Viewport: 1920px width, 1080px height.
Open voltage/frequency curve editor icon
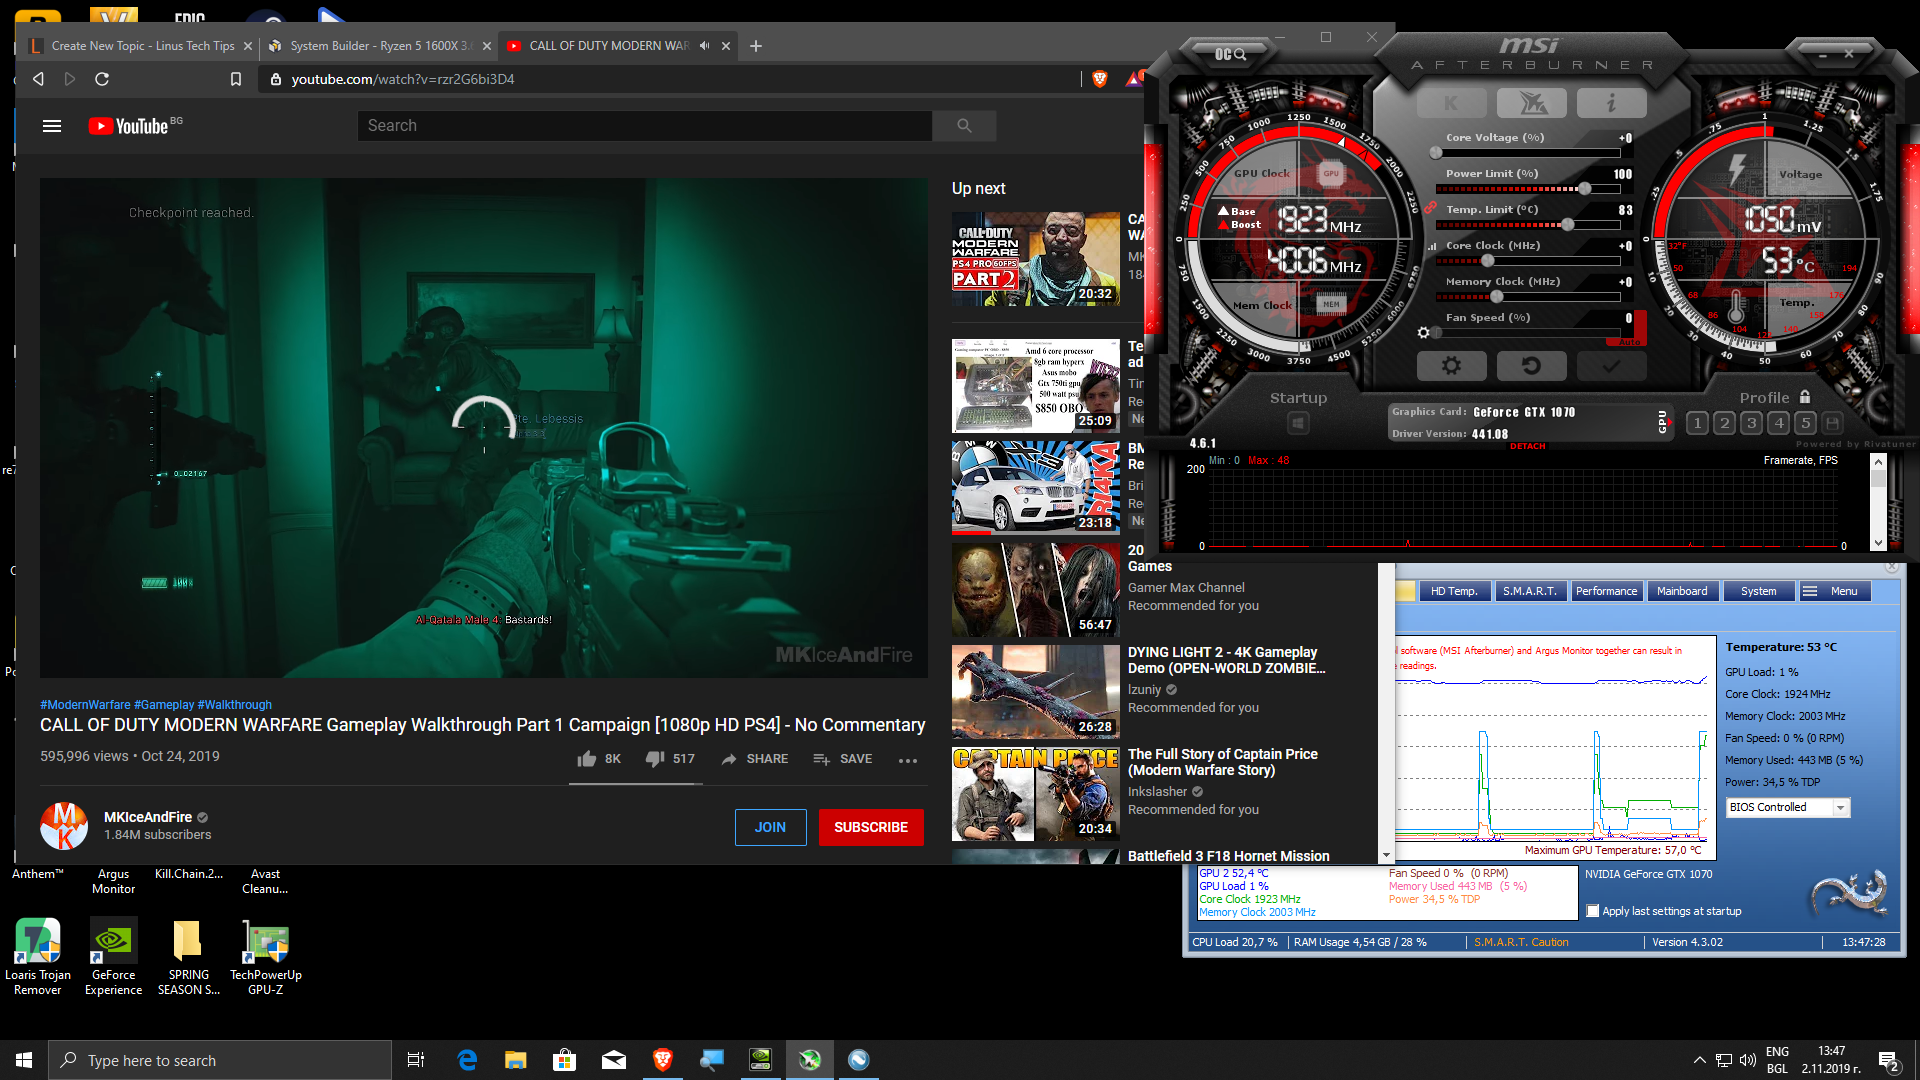coord(1431,246)
